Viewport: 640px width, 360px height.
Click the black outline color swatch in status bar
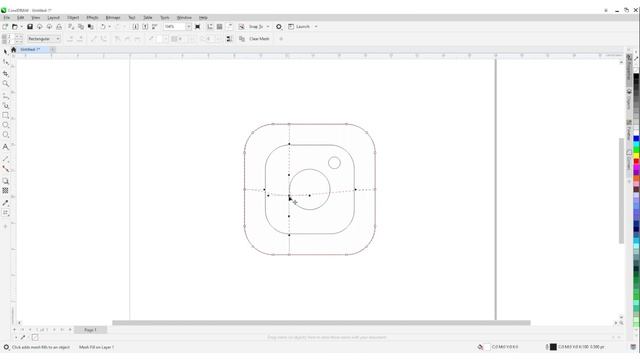[x=553, y=347]
